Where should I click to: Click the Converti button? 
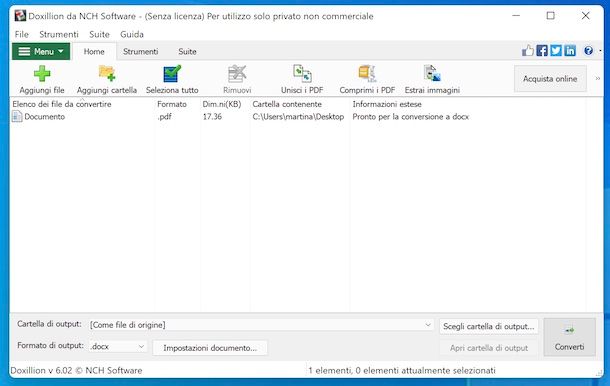click(x=570, y=337)
